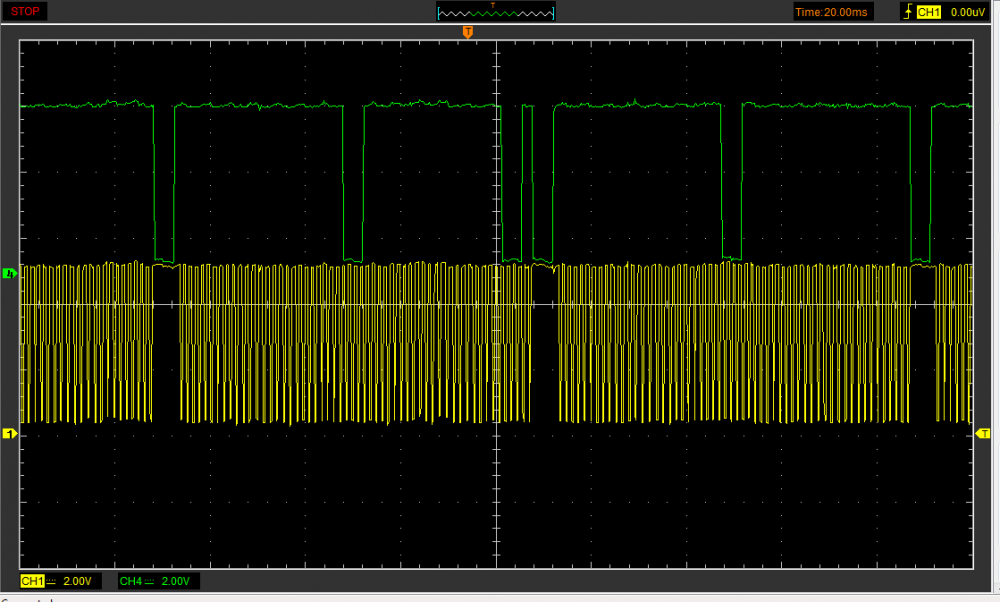Screen dimensions: 1000x602
Task: Click the orange horizontal trigger position marker
Action: click(467, 33)
